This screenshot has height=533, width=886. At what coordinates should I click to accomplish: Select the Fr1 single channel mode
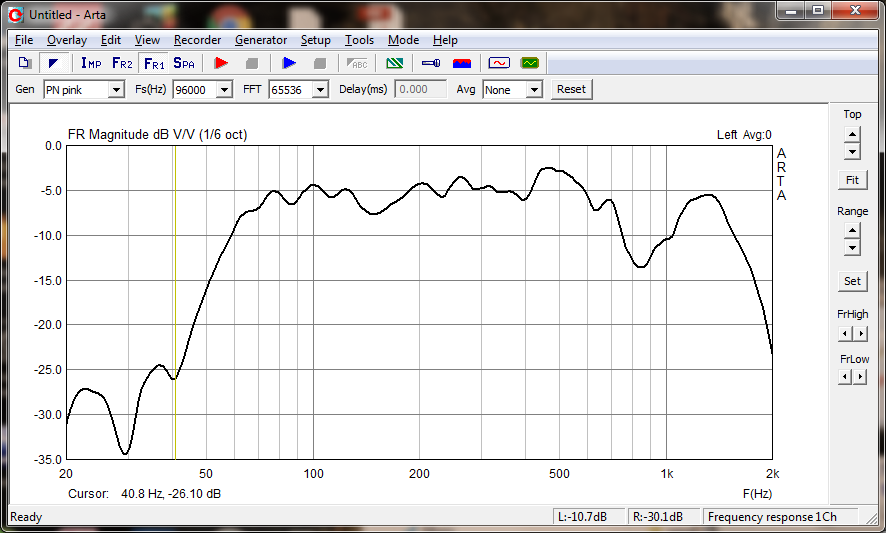click(x=154, y=63)
